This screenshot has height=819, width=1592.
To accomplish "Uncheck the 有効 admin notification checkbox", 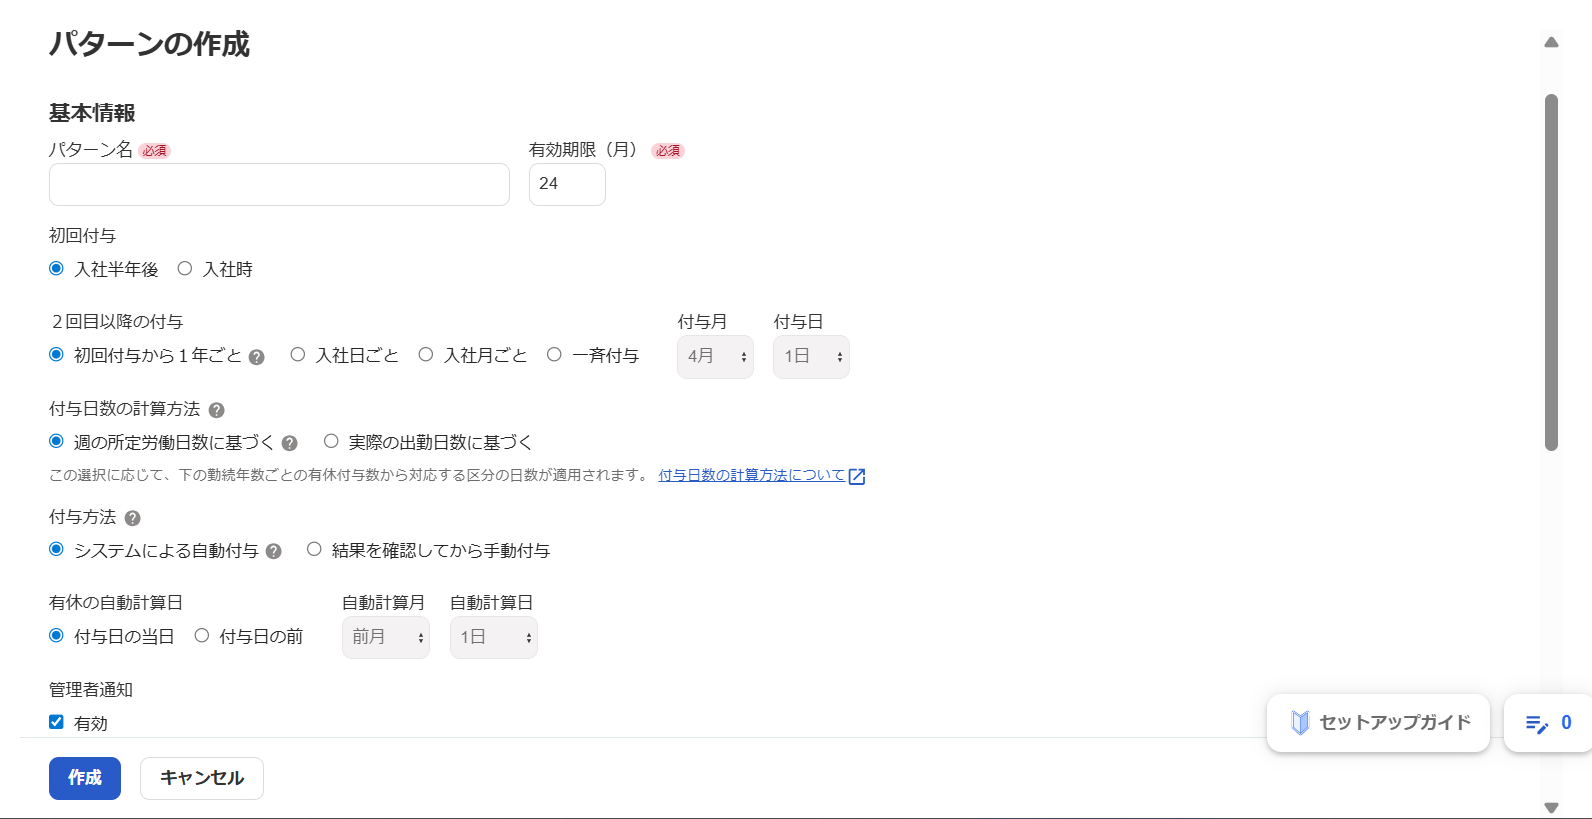I will (56, 722).
